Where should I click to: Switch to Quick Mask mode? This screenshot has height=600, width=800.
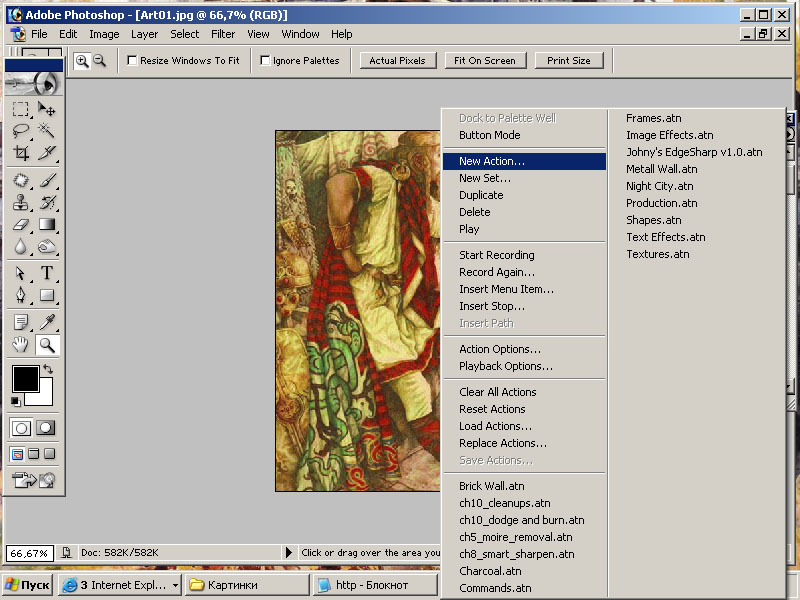coord(45,428)
